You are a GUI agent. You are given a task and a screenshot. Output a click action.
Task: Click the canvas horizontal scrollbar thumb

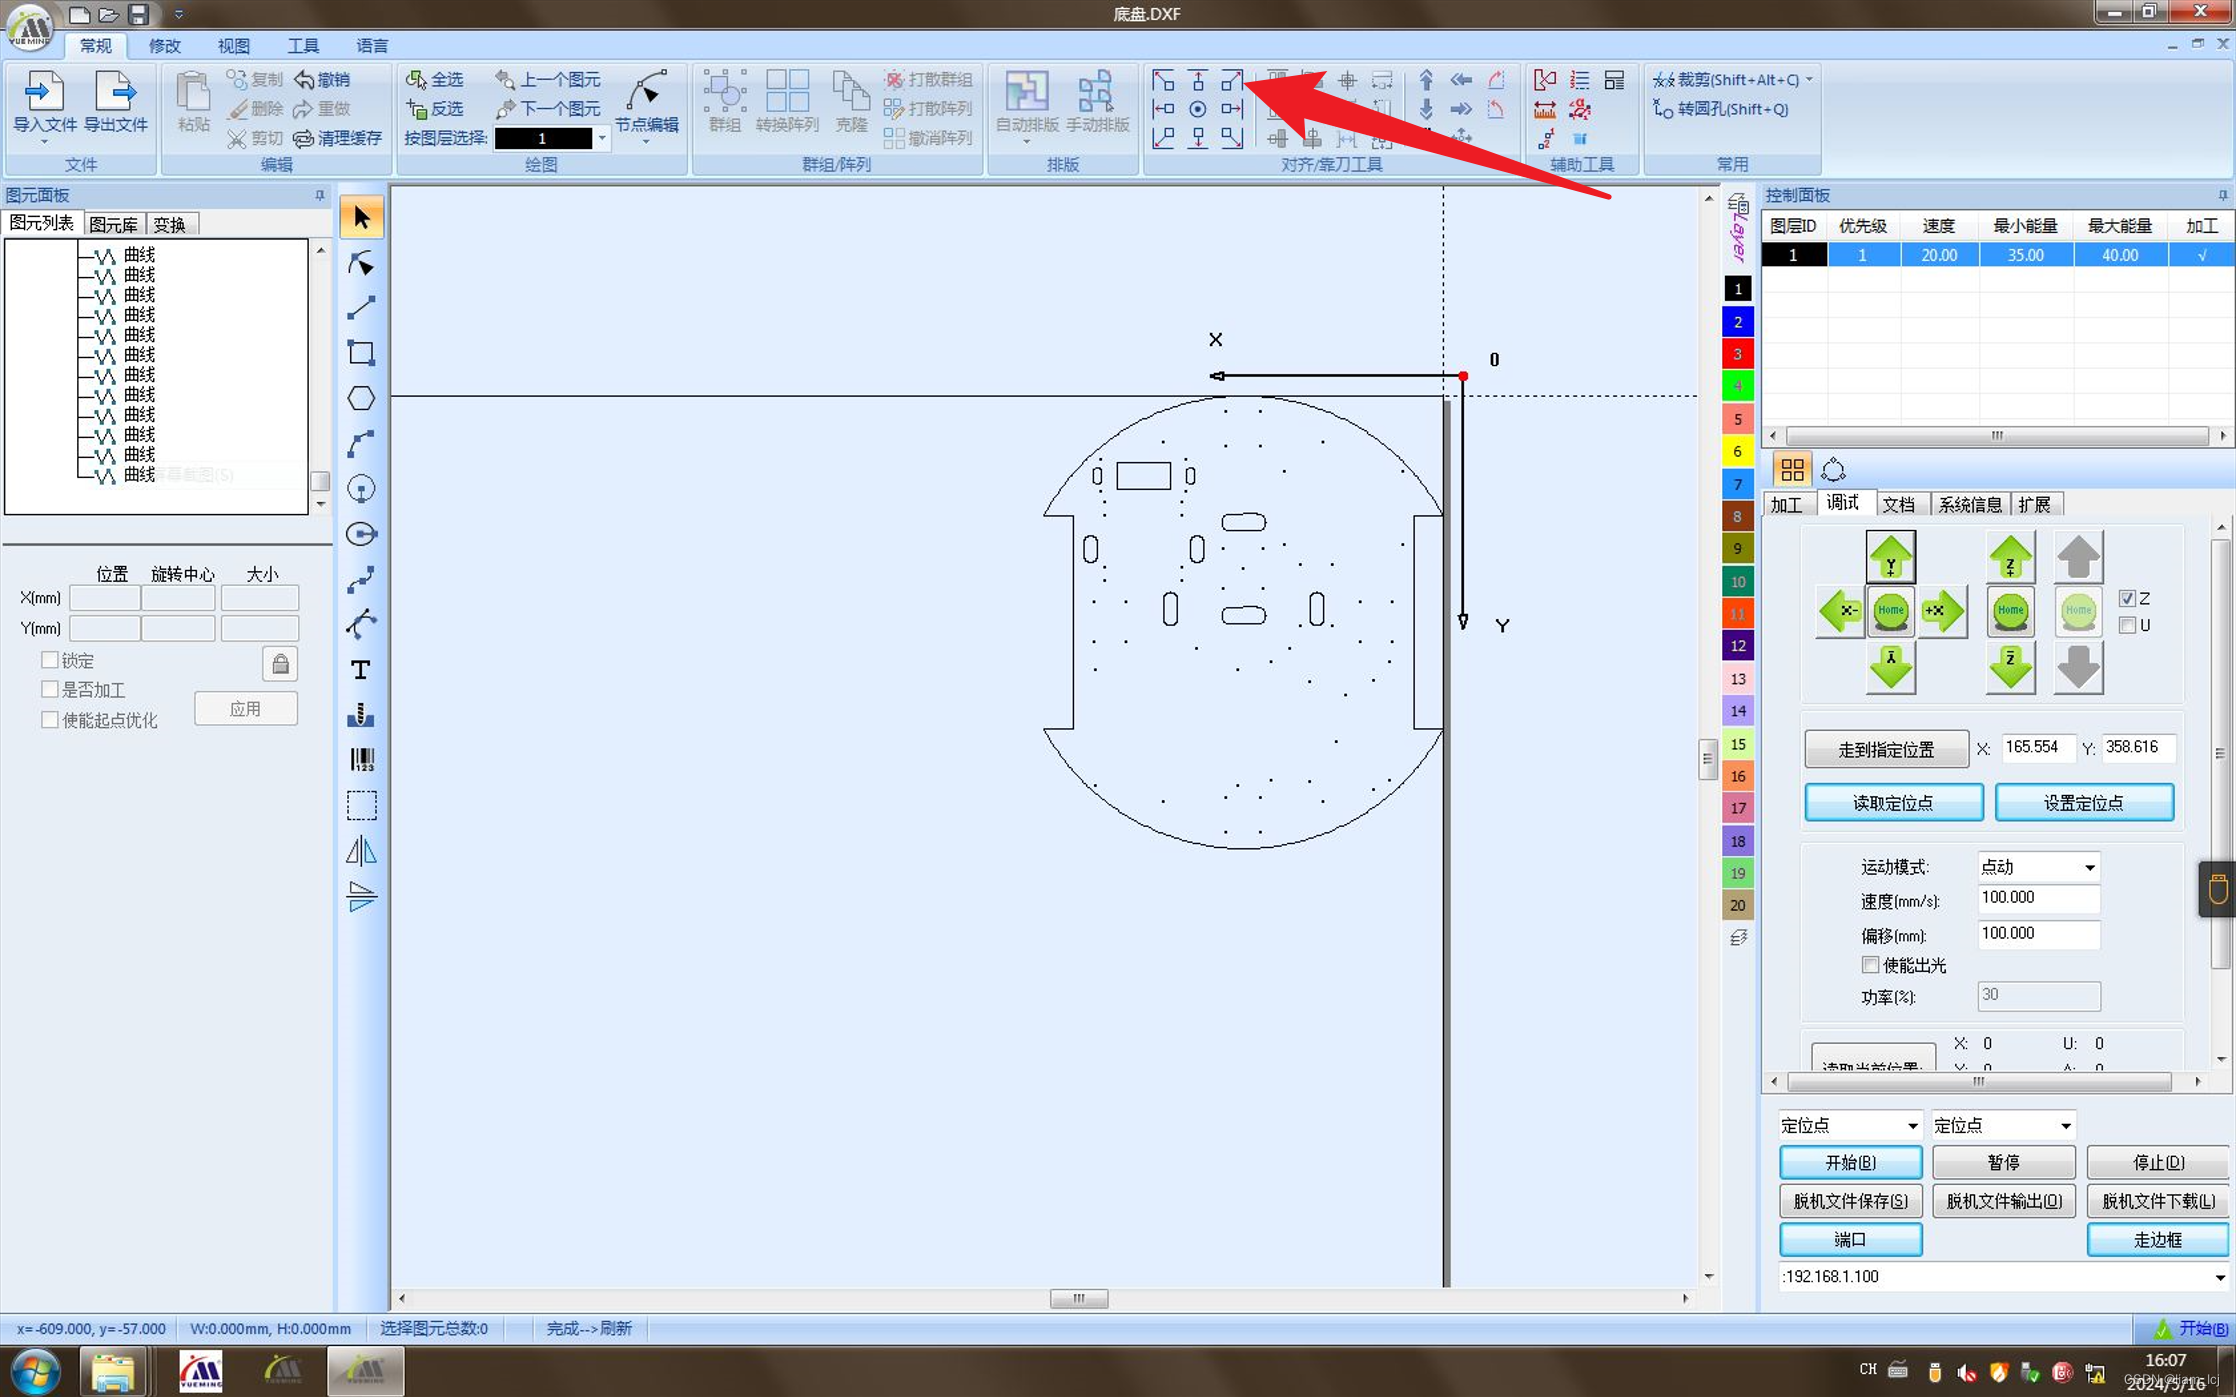[1078, 1298]
